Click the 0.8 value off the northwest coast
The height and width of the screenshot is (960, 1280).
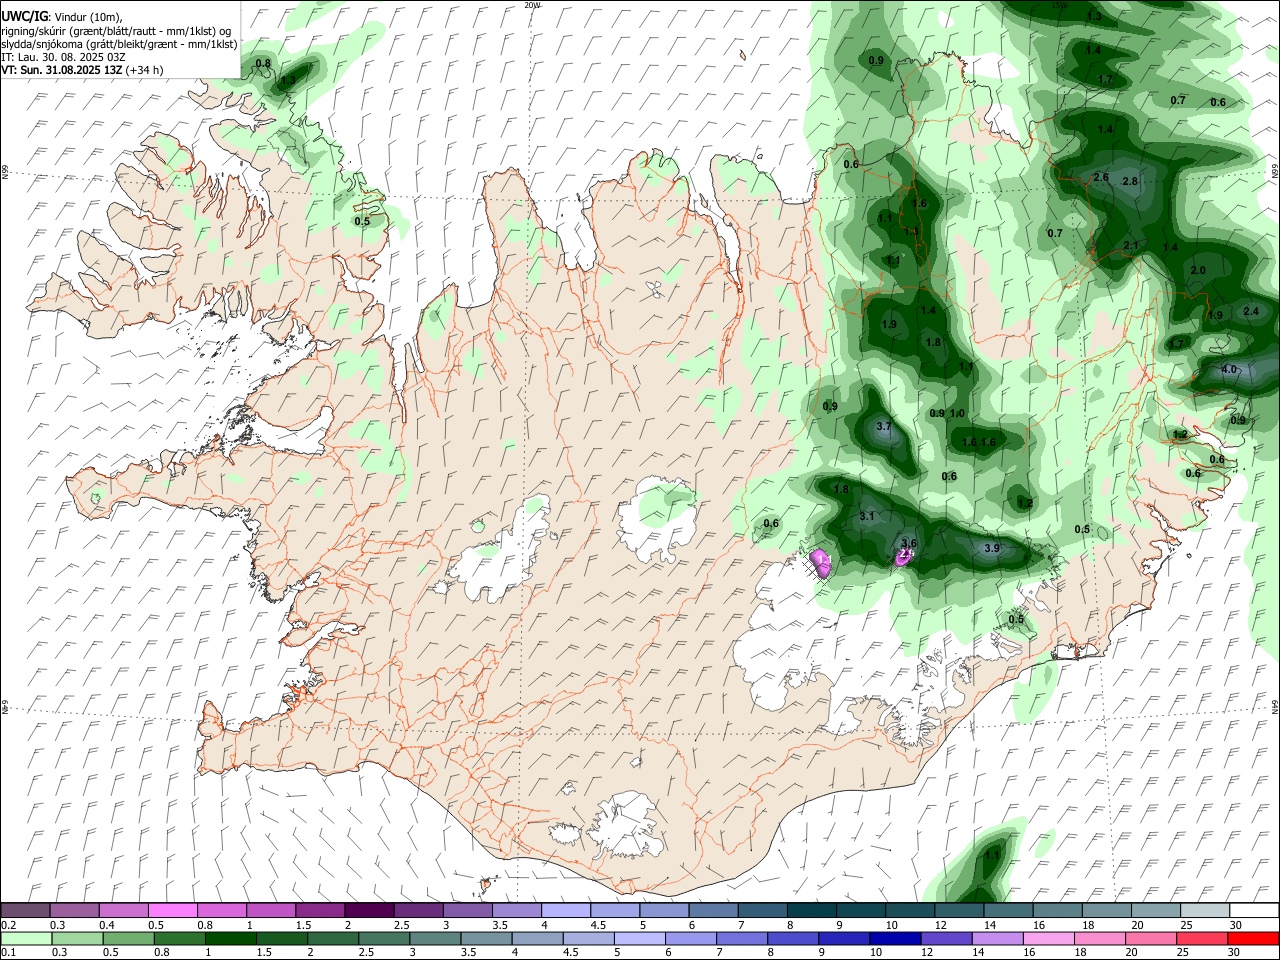pos(263,63)
